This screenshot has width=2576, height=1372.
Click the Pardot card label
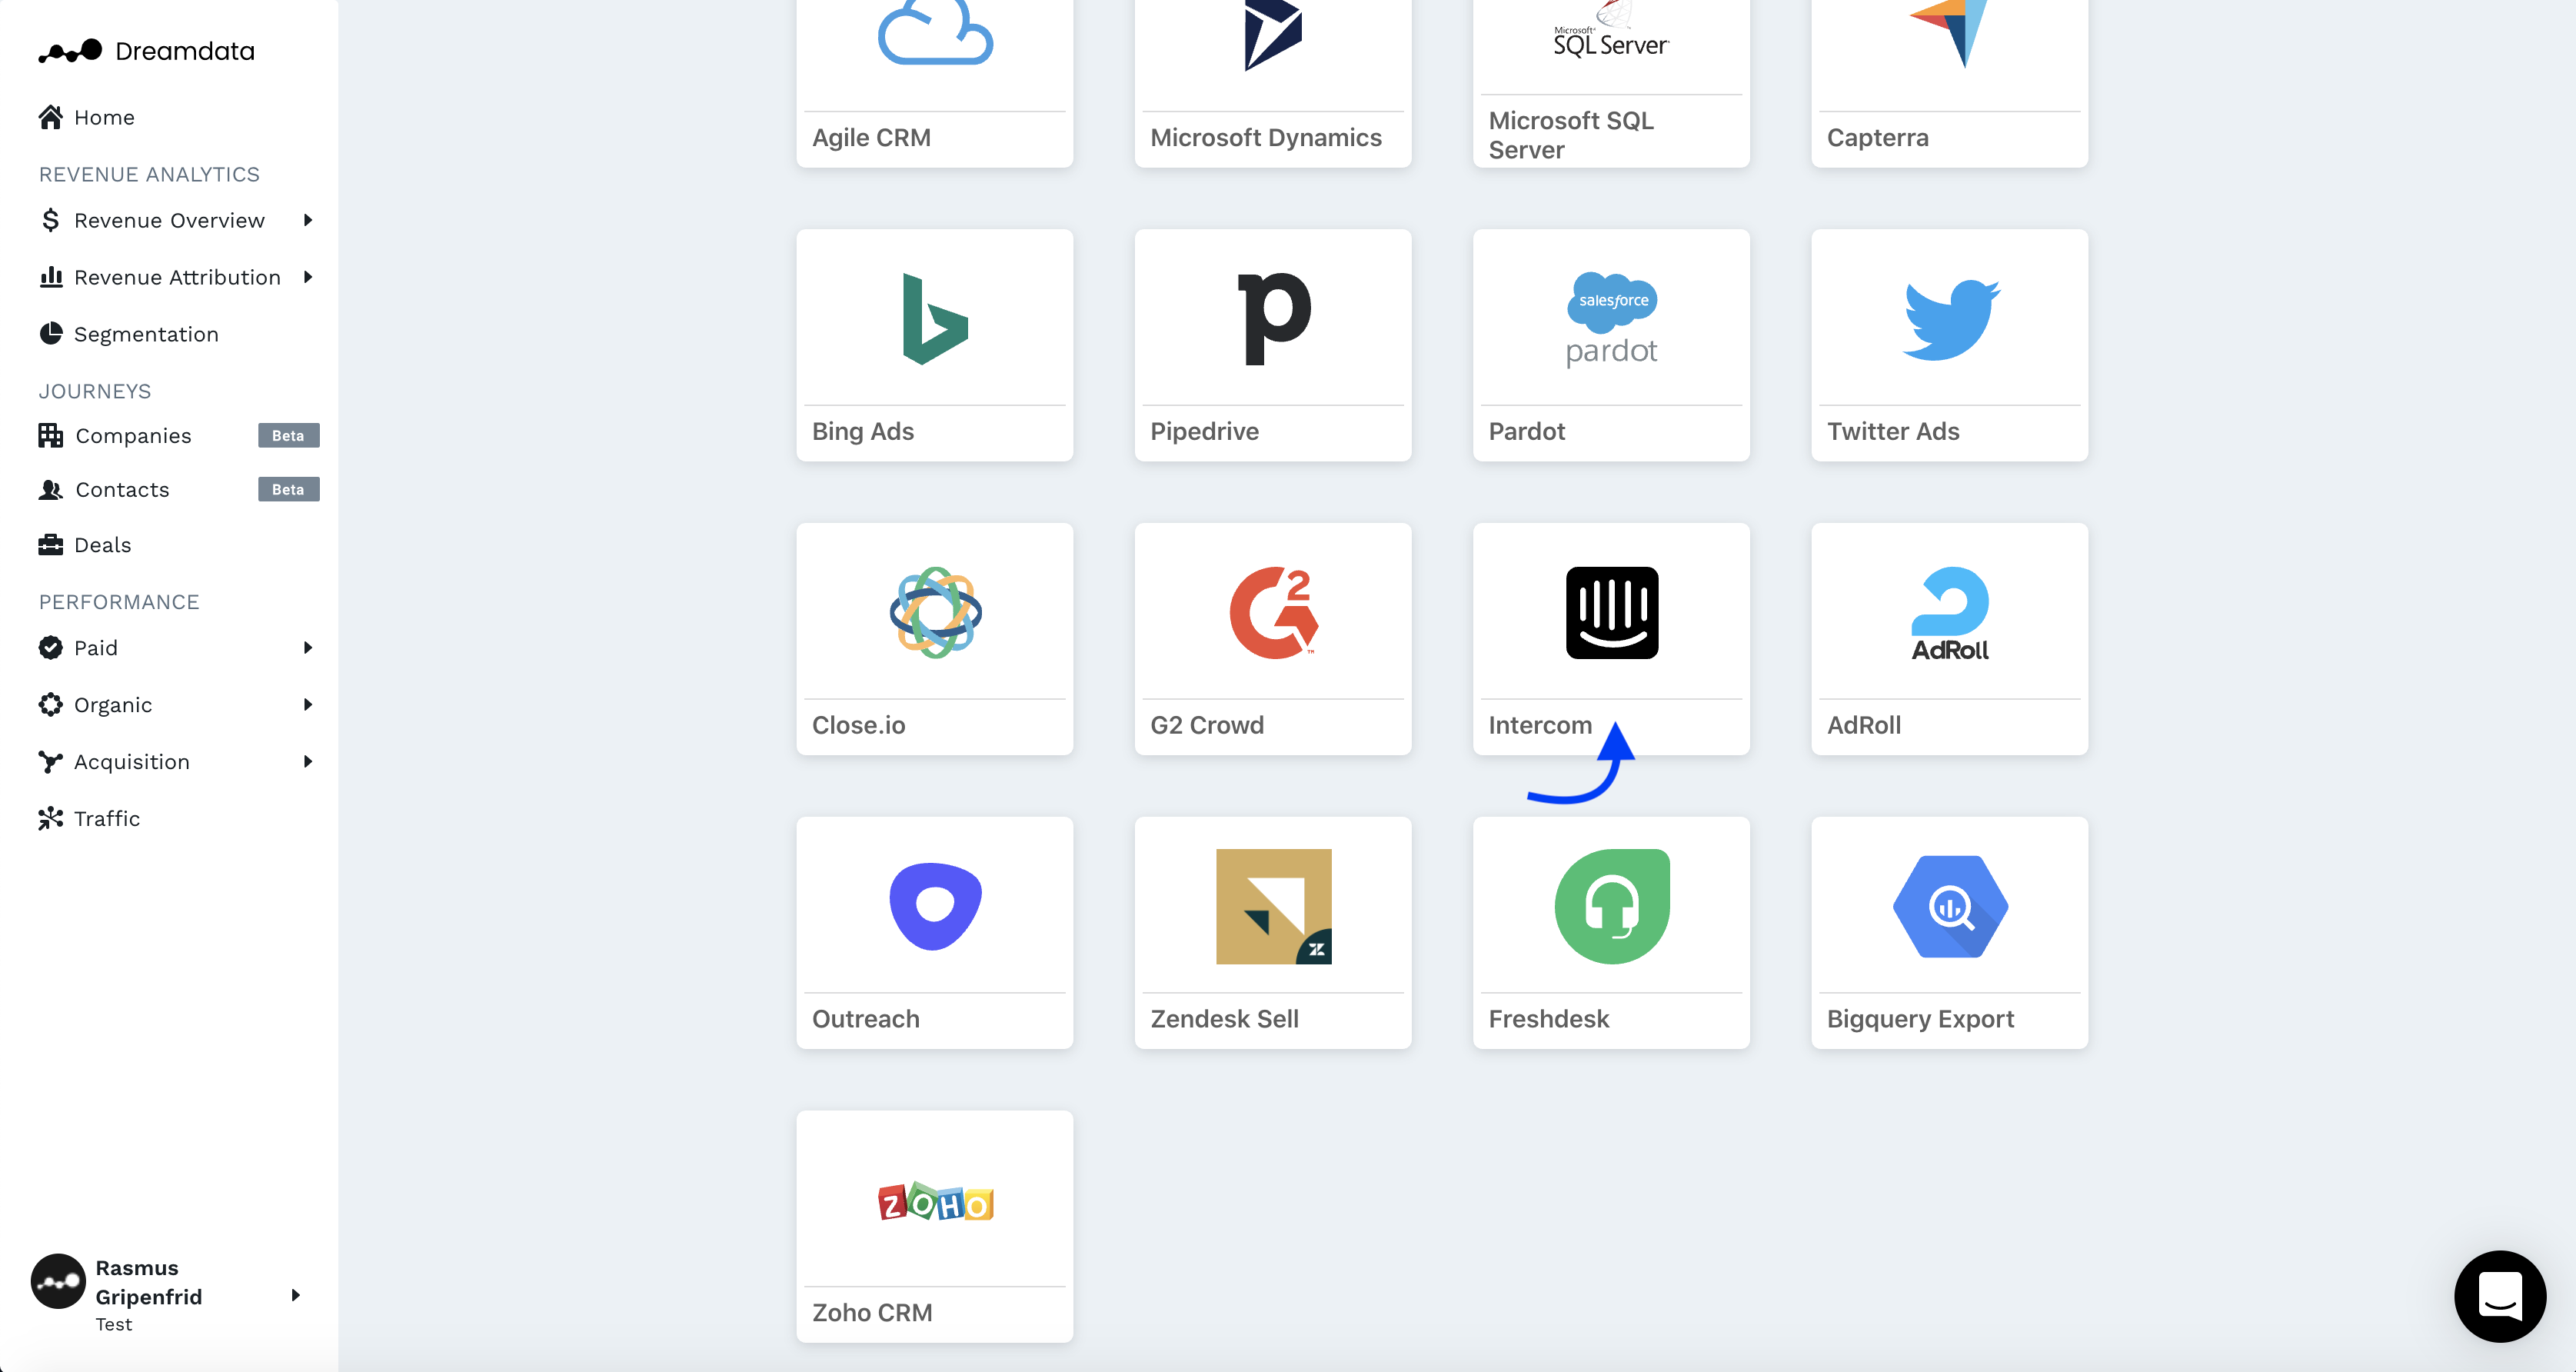coord(1526,431)
